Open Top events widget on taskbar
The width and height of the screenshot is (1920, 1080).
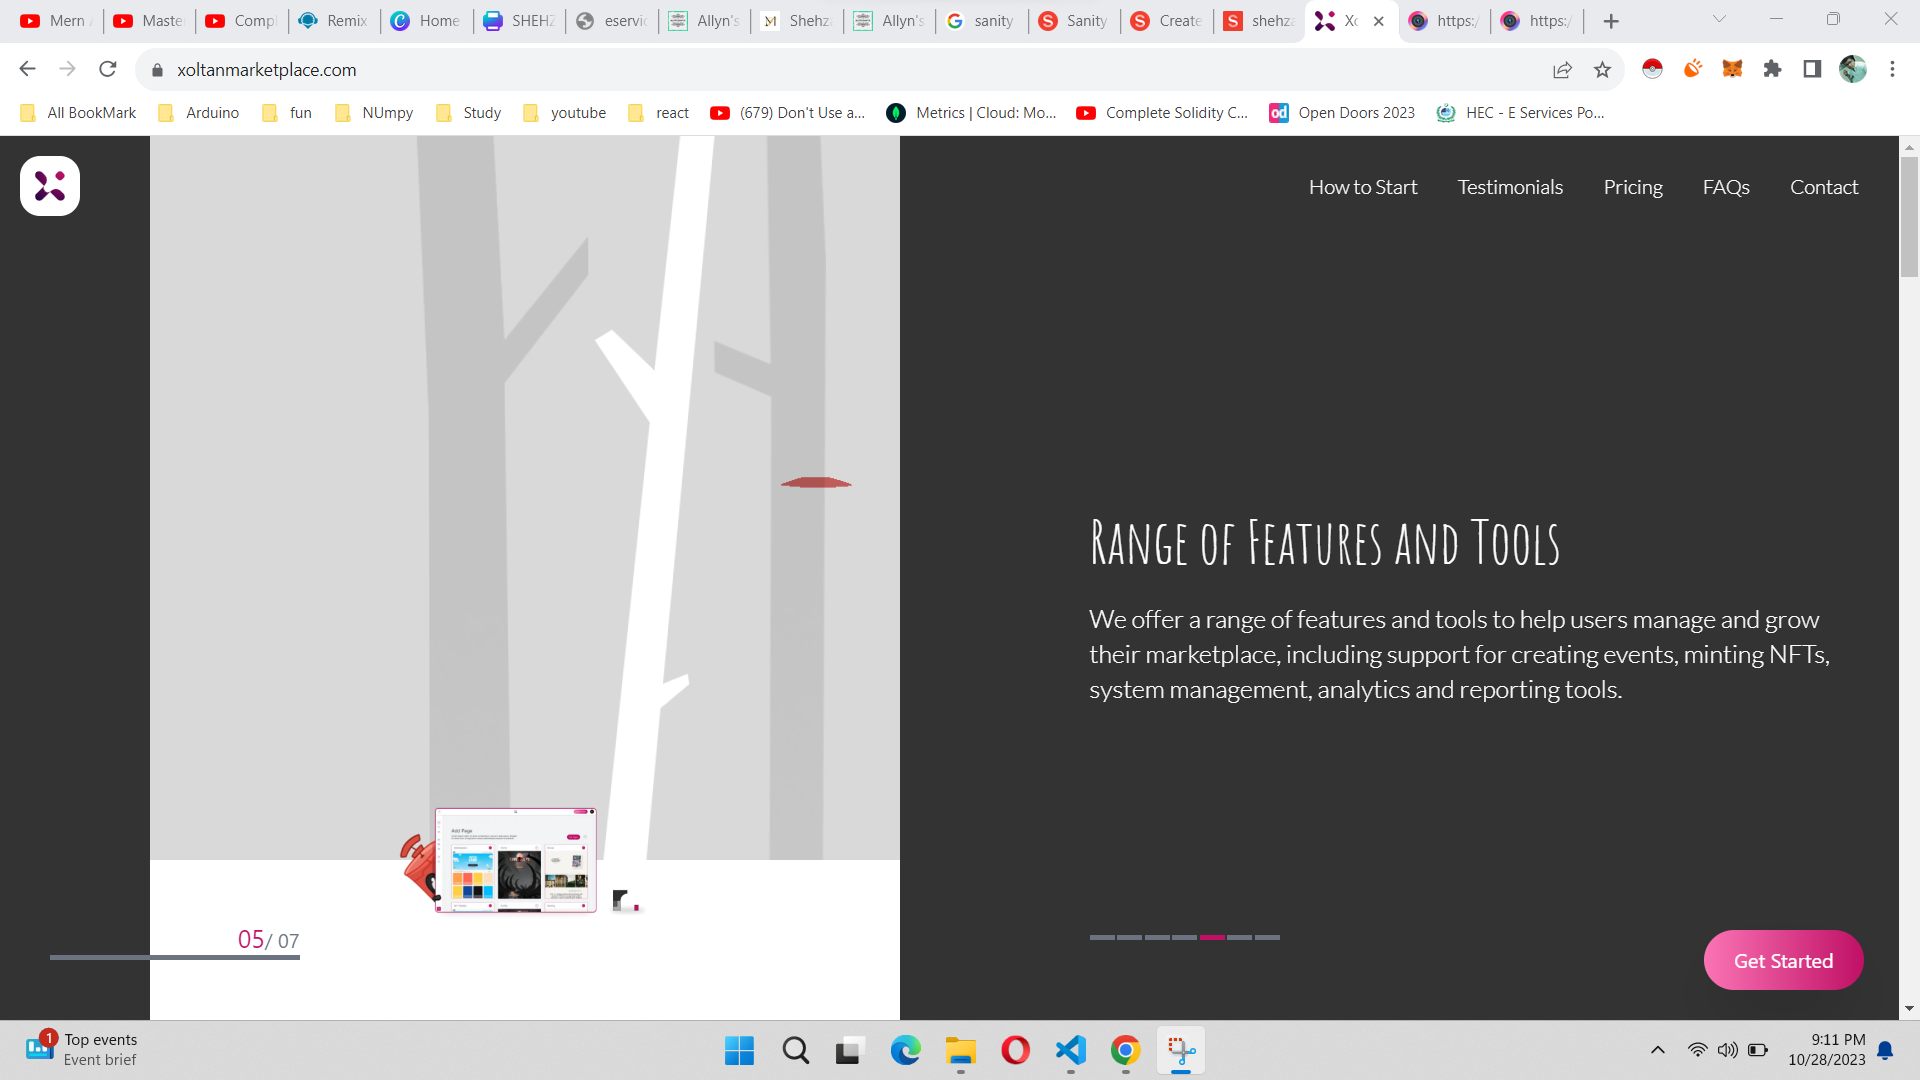[82, 1050]
